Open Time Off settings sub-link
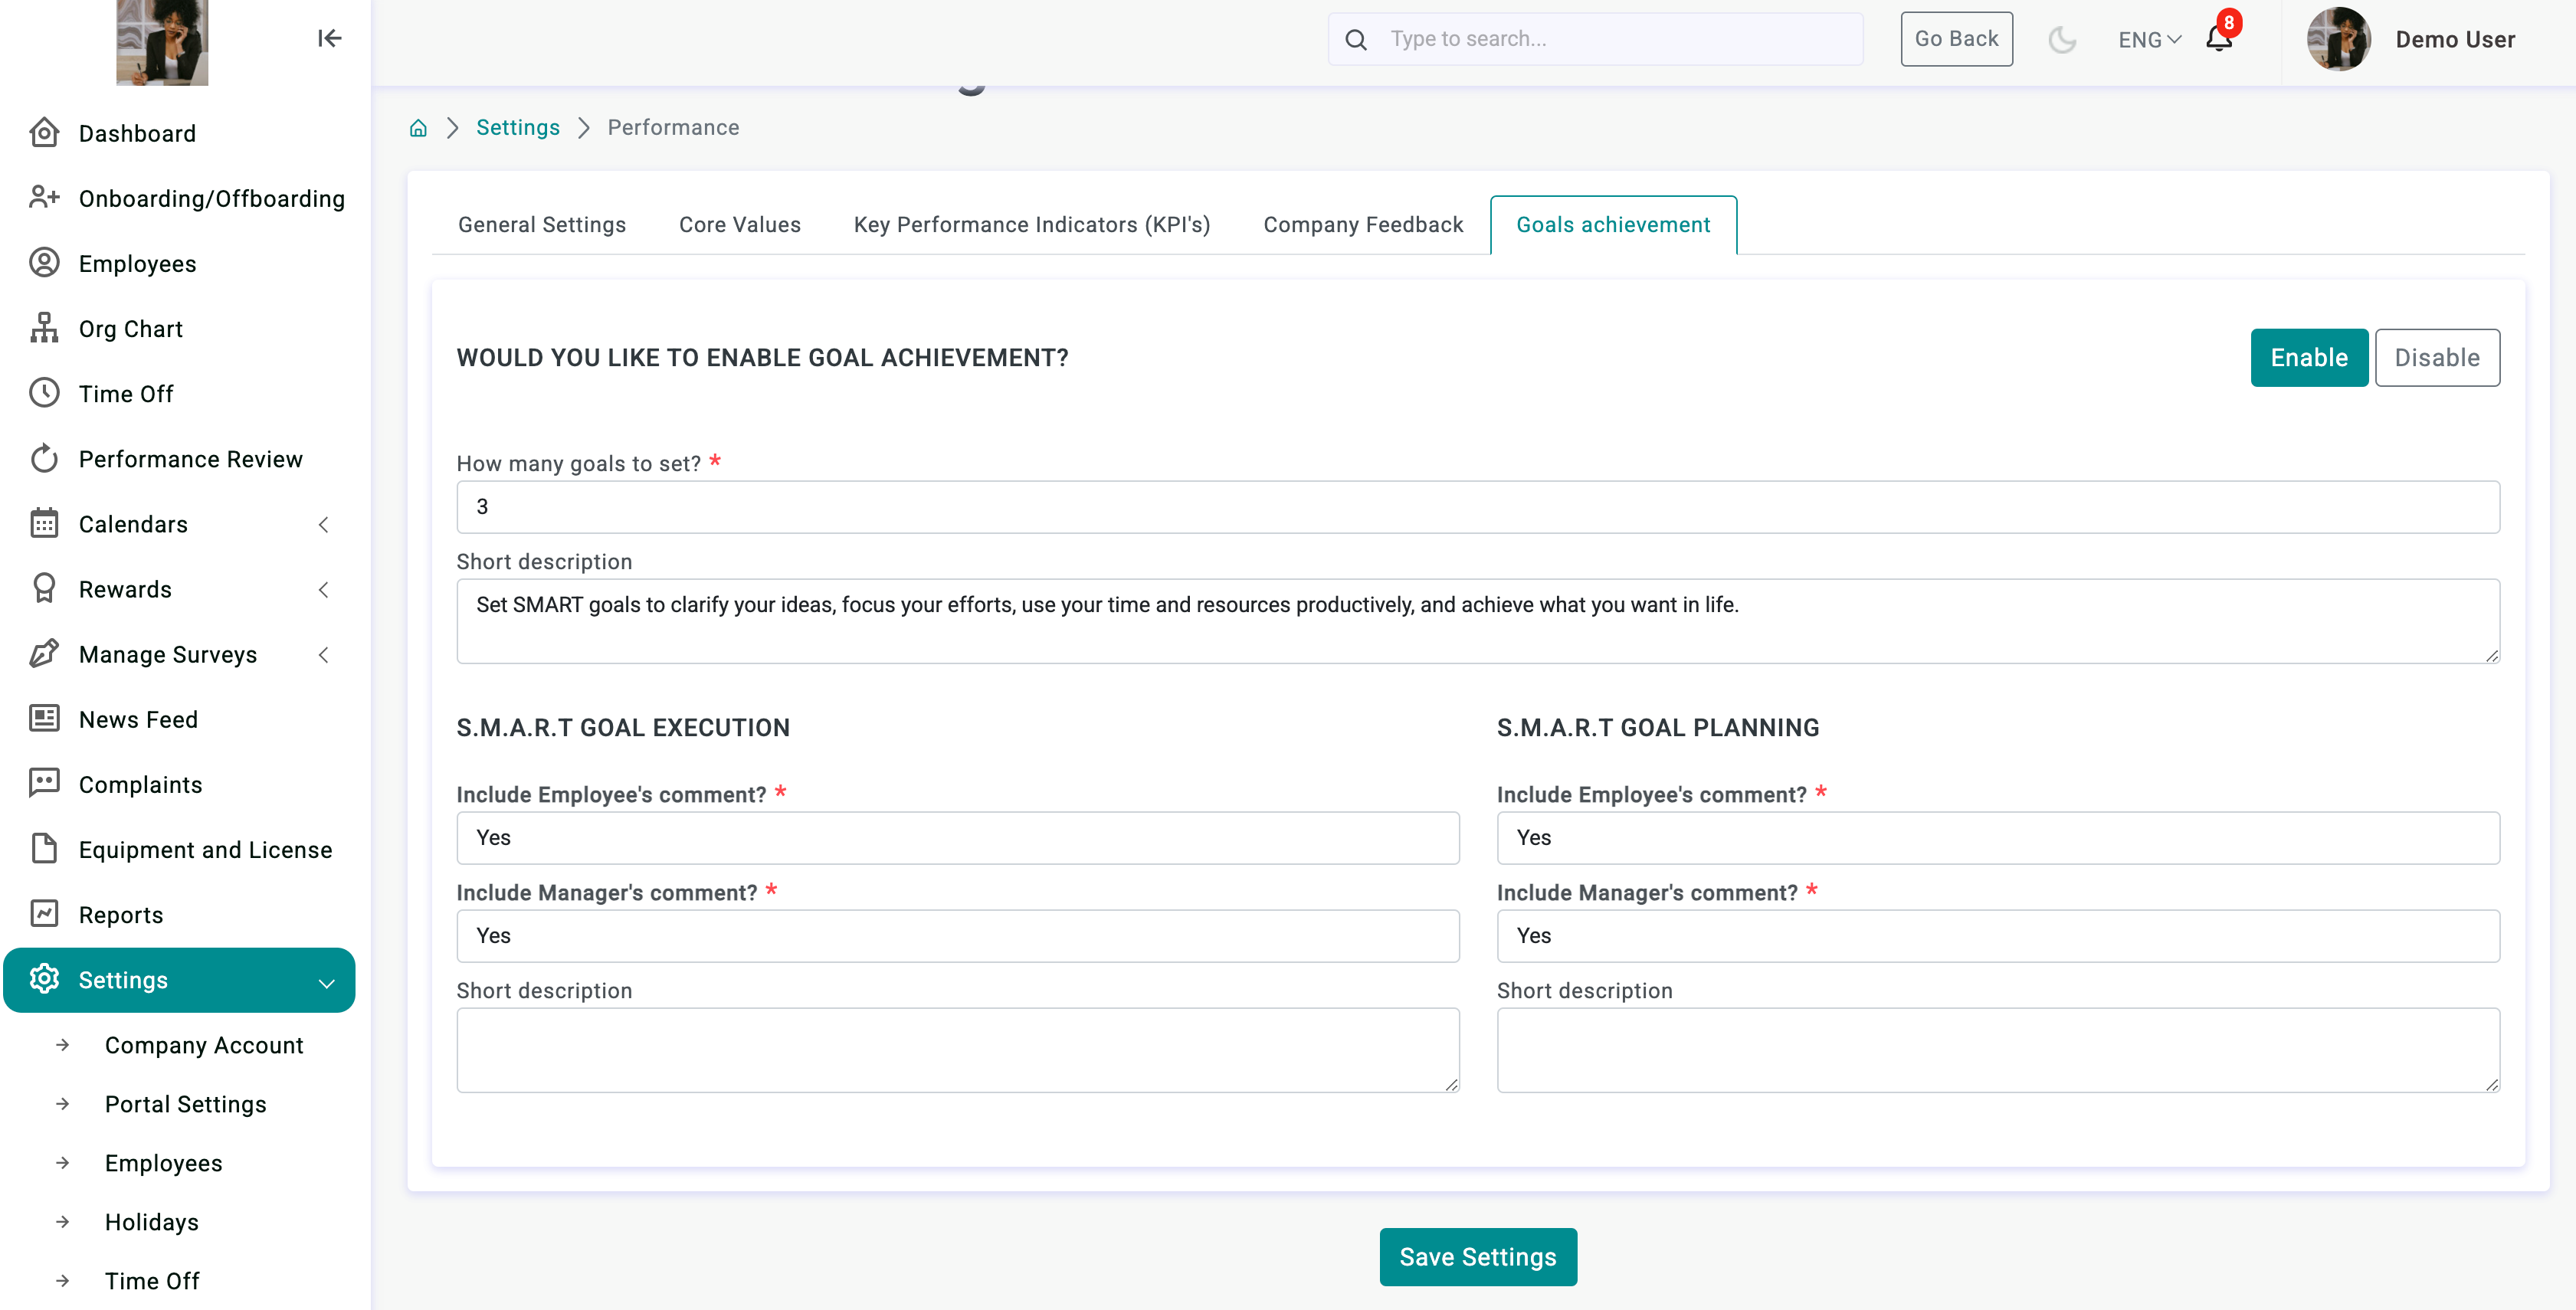This screenshot has width=2576, height=1310. coord(152,1280)
